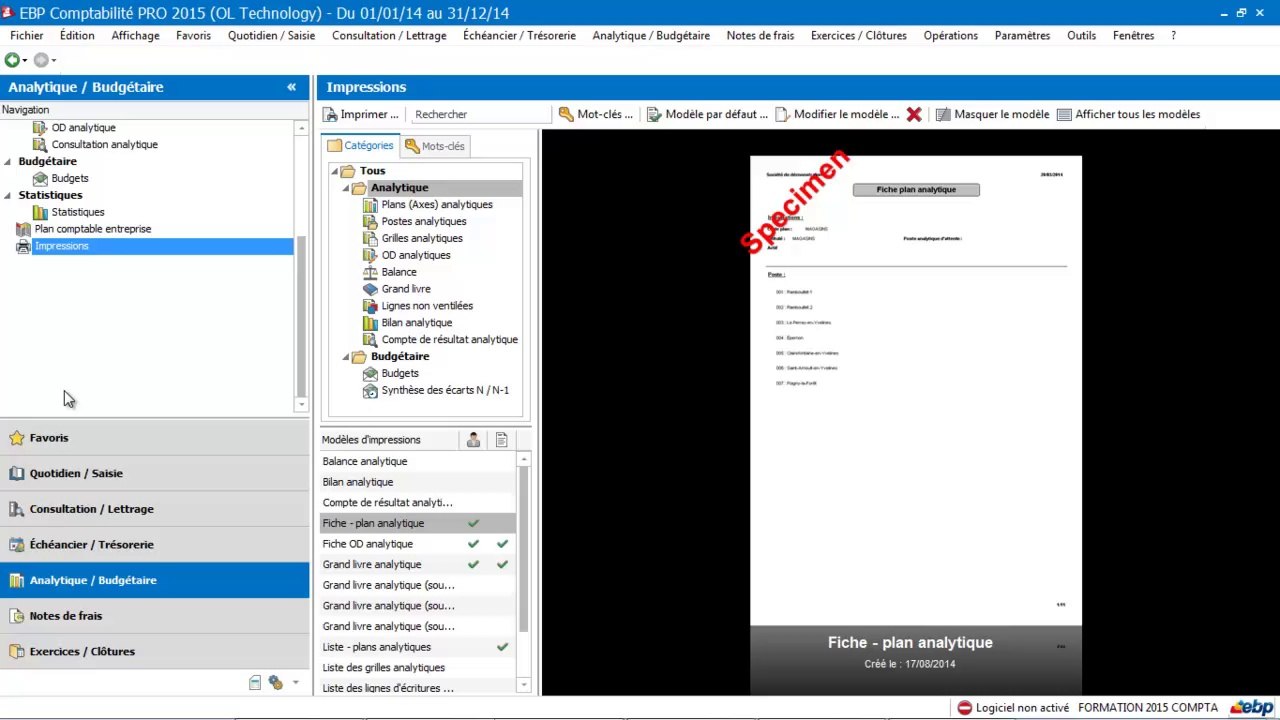Select Grand livre category item
The height and width of the screenshot is (720, 1280).
(x=406, y=289)
